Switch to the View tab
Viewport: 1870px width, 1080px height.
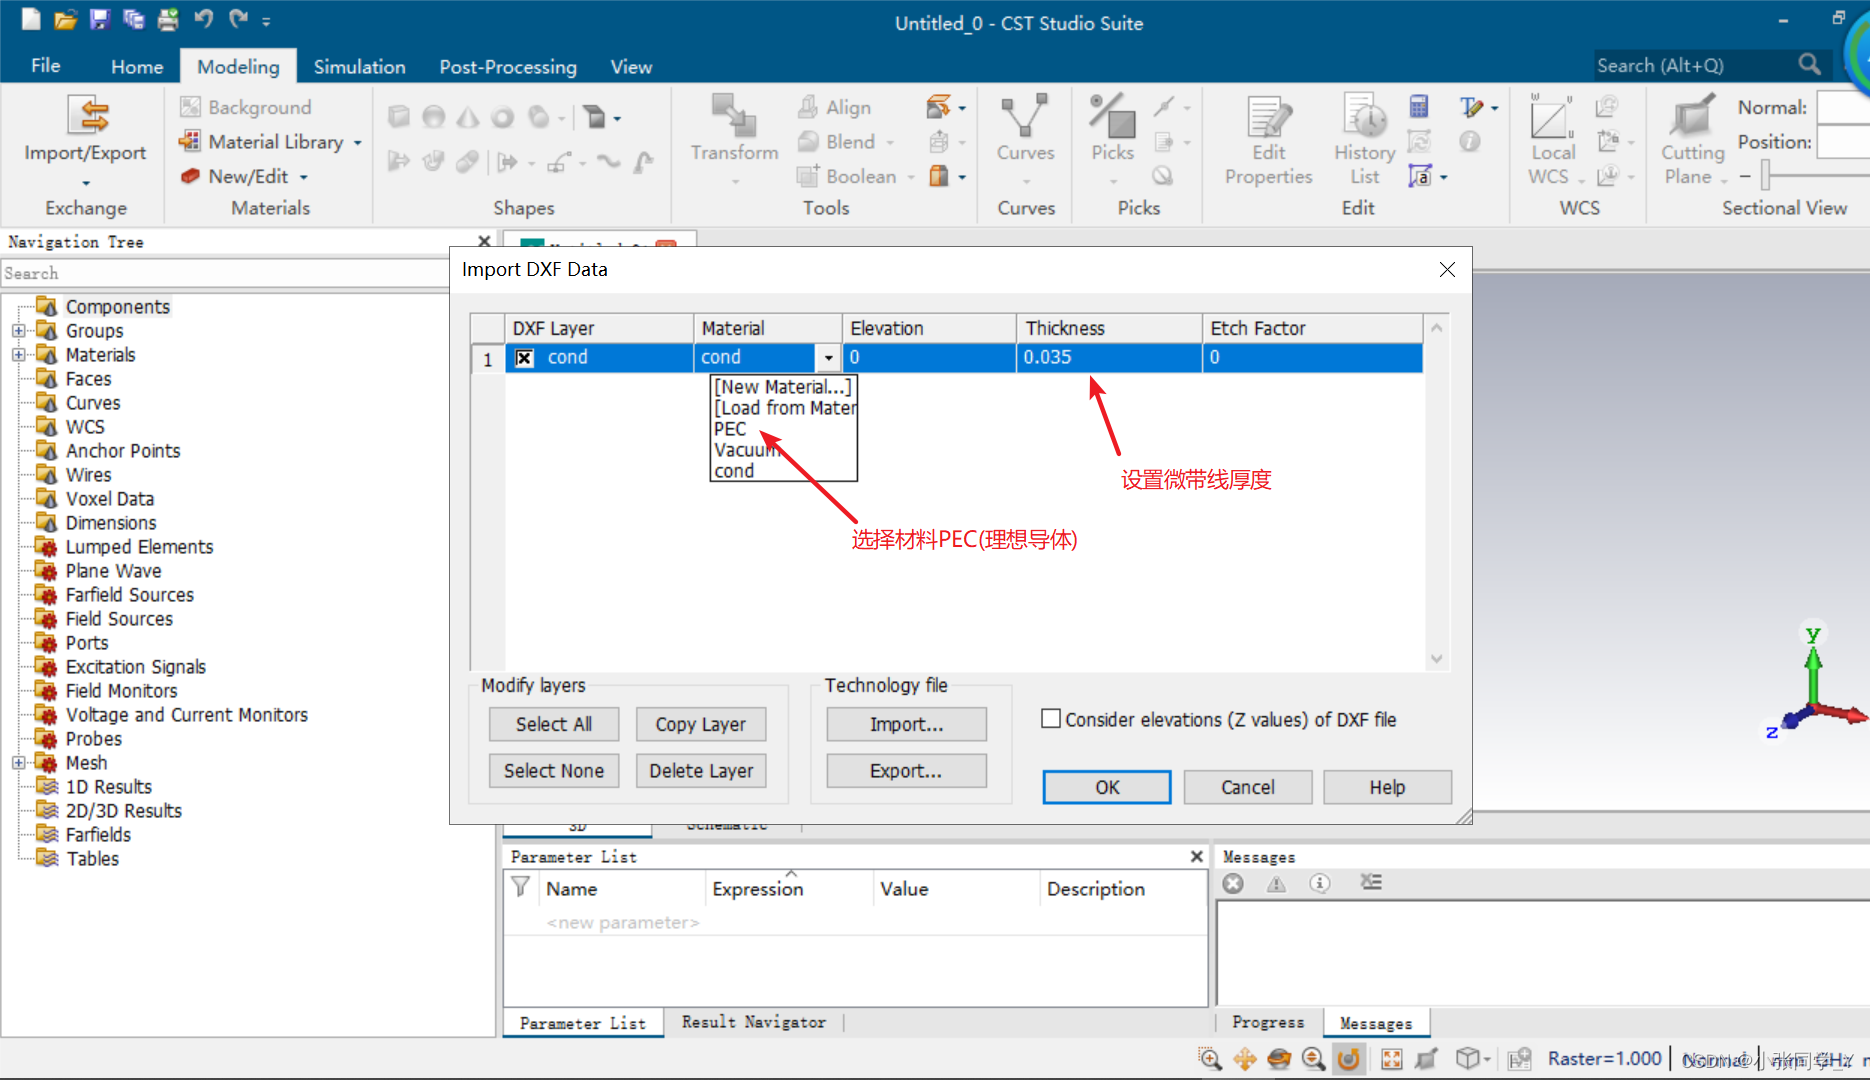click(631, 66)
